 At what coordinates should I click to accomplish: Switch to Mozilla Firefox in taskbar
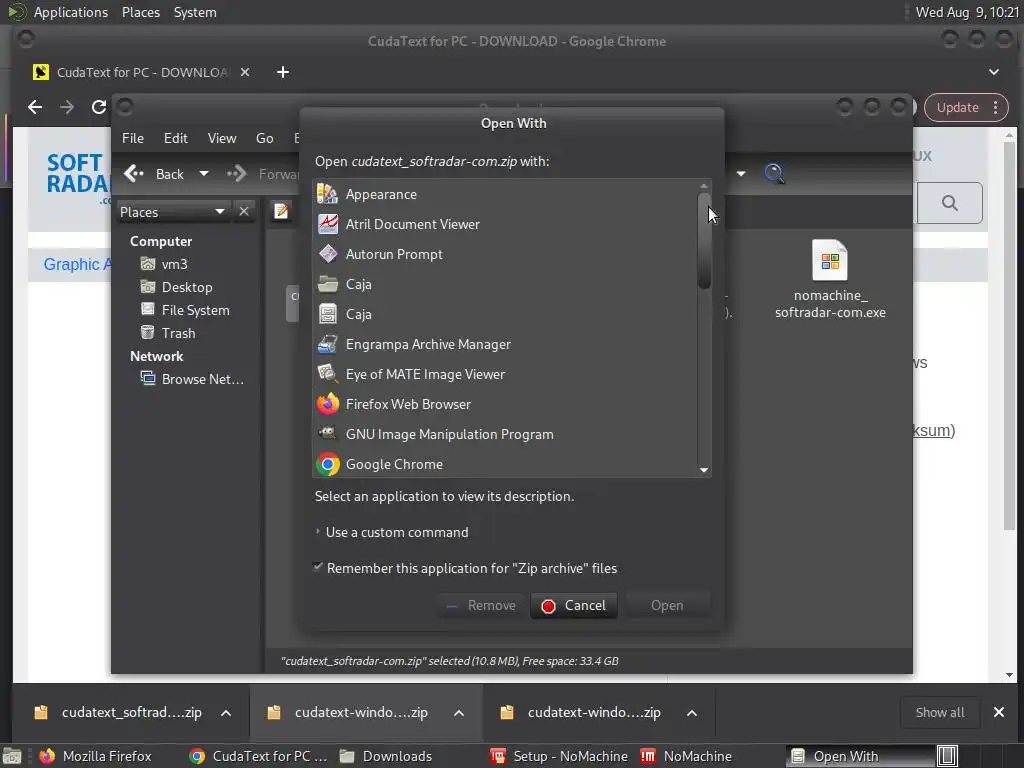(95, 756)
